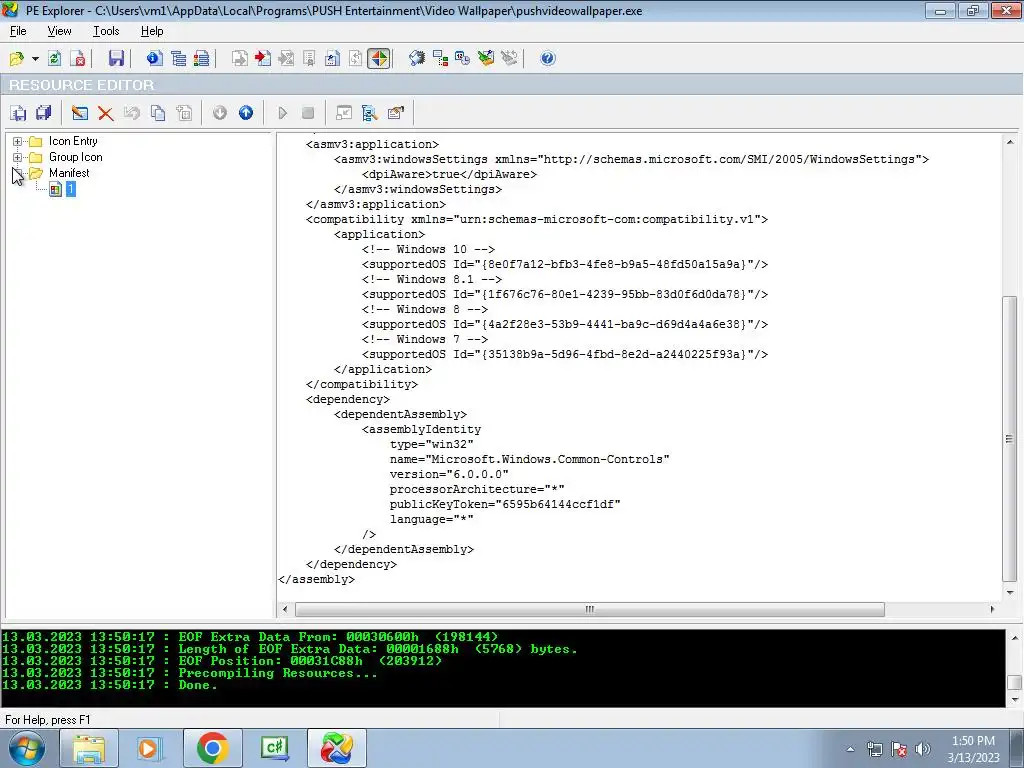
Task: Click the Copy resource icon
Action: (158, 113)
